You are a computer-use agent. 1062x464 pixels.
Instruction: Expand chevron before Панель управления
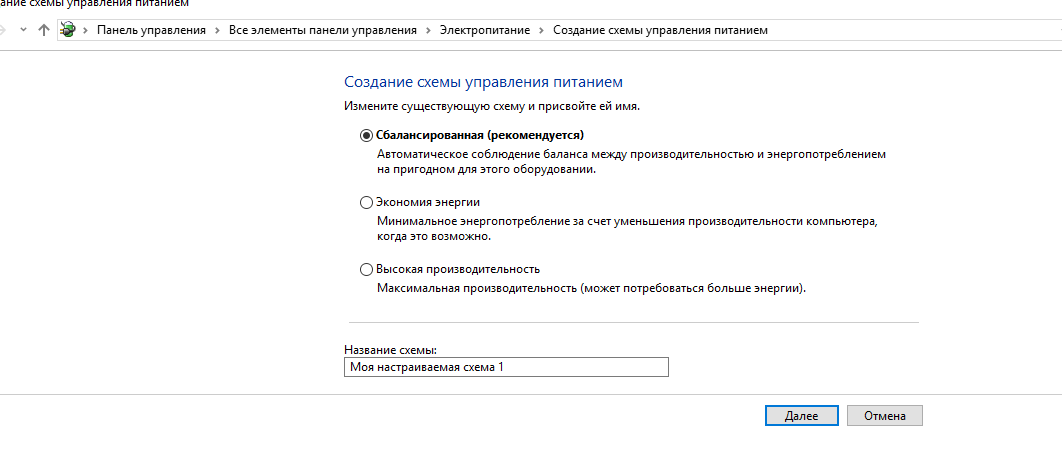pyautogui.click(x=85, y=30)
